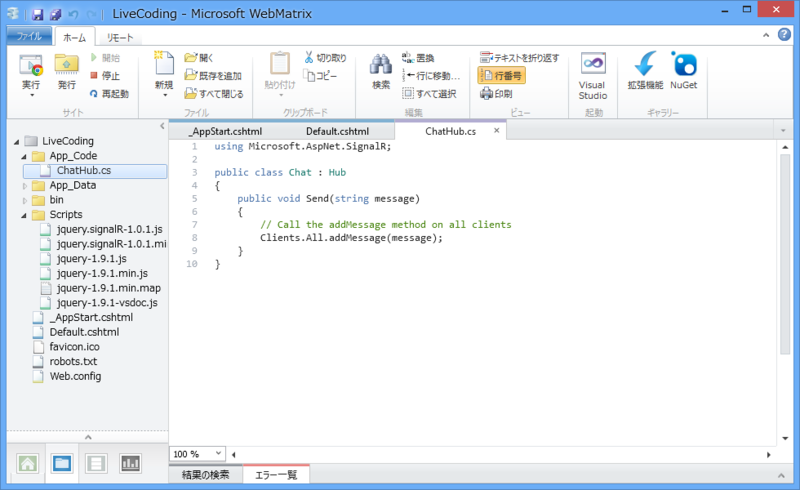The image size is (800, 490).
Task: Click the vertical scrollbar of the editor
Action: click(785, 254)
